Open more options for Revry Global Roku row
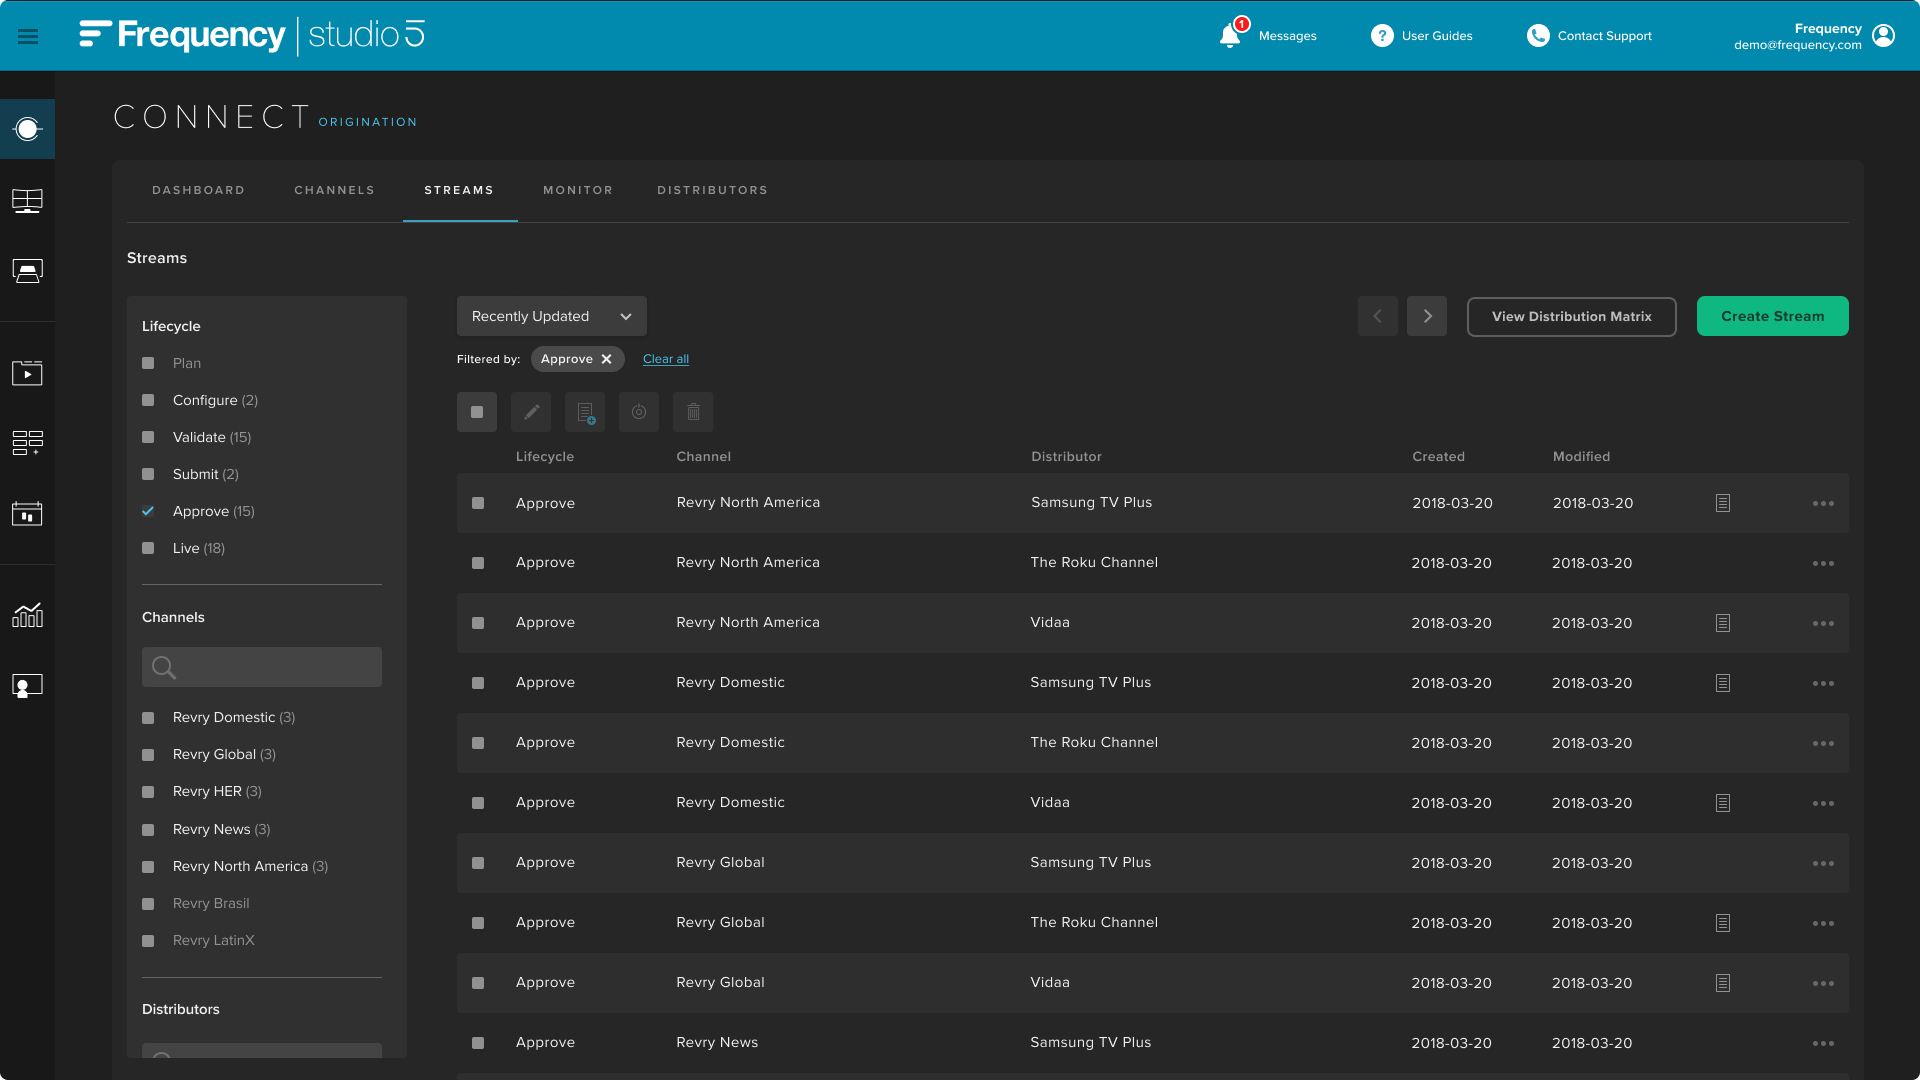 pyautogui.click(x=1823, y=923)
